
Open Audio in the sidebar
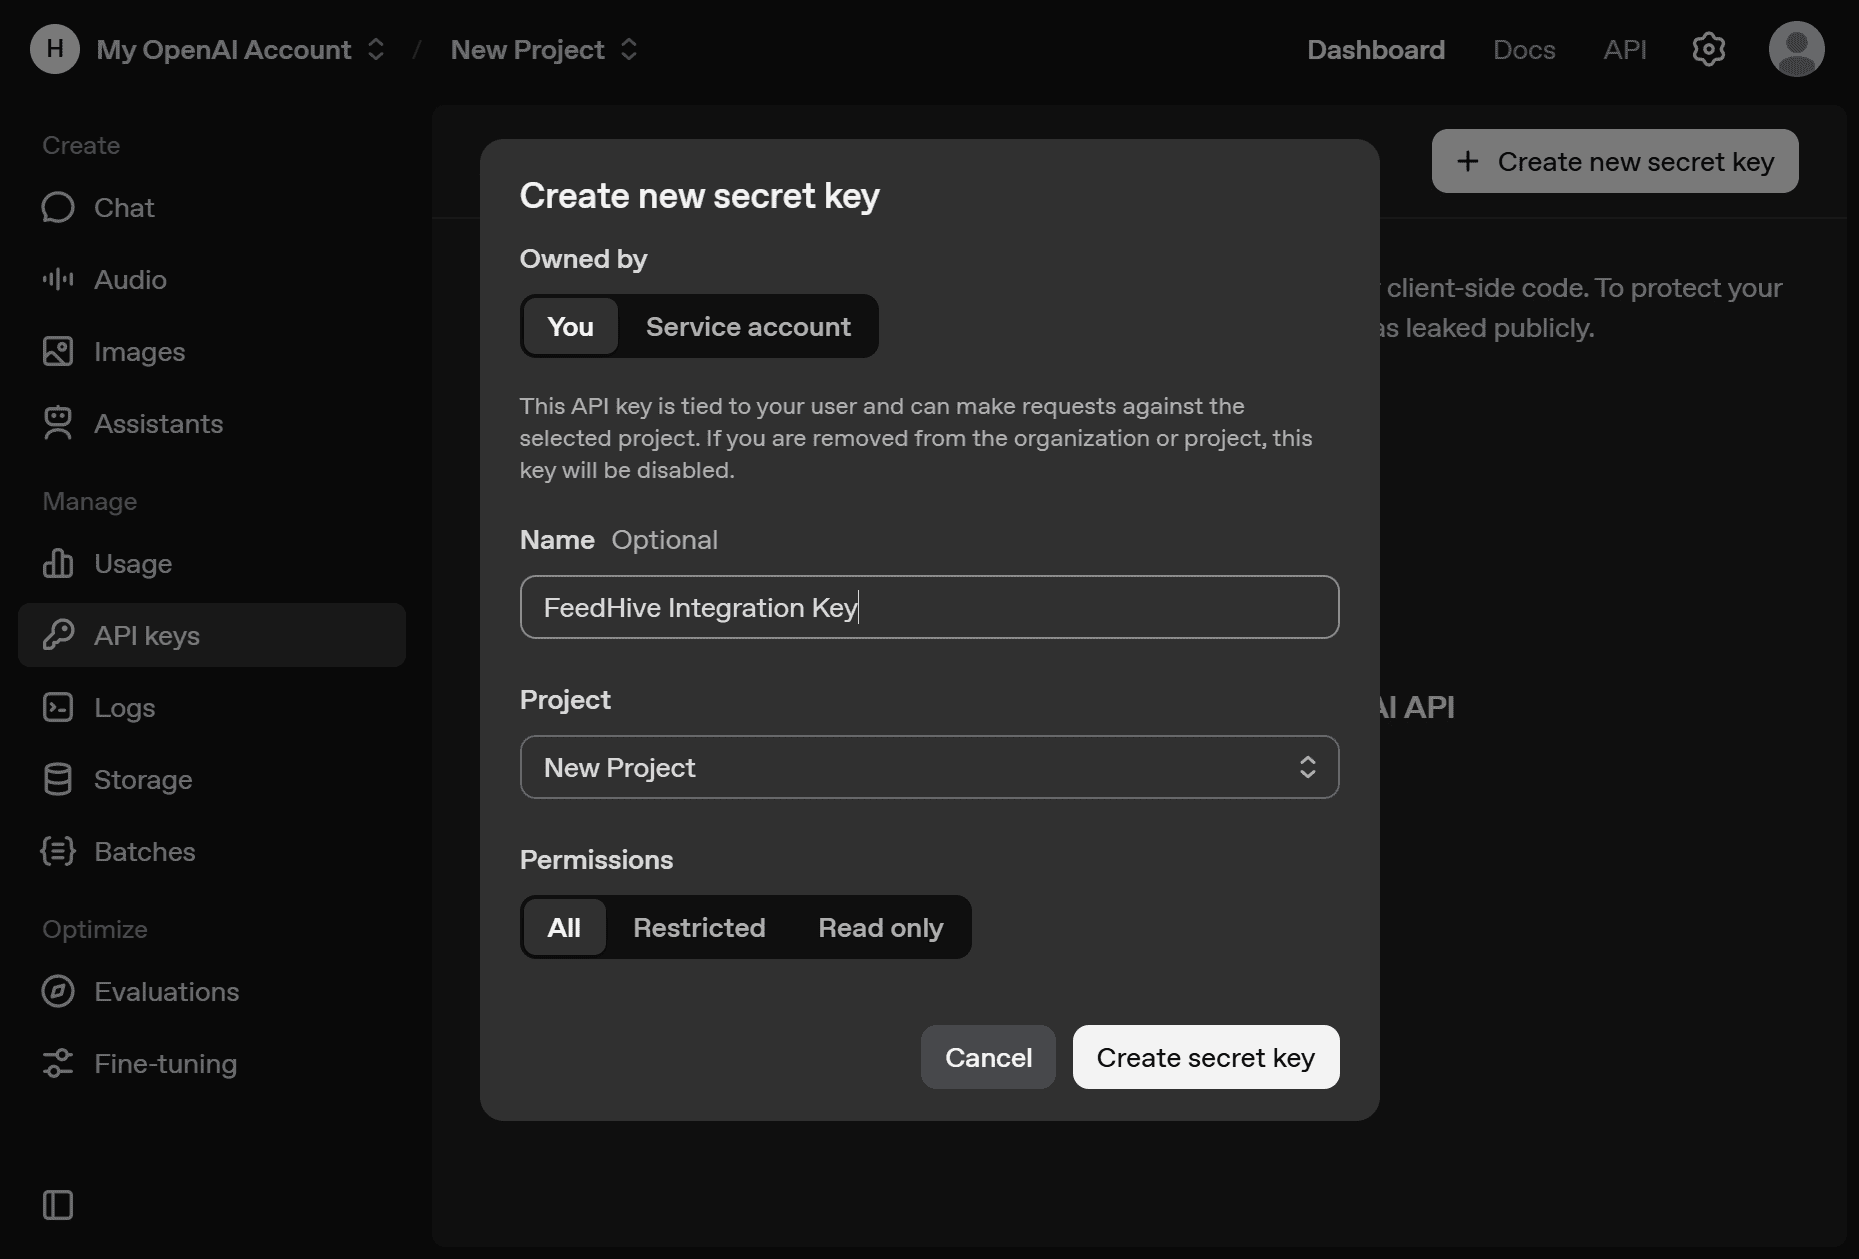(x=212, y=279)
